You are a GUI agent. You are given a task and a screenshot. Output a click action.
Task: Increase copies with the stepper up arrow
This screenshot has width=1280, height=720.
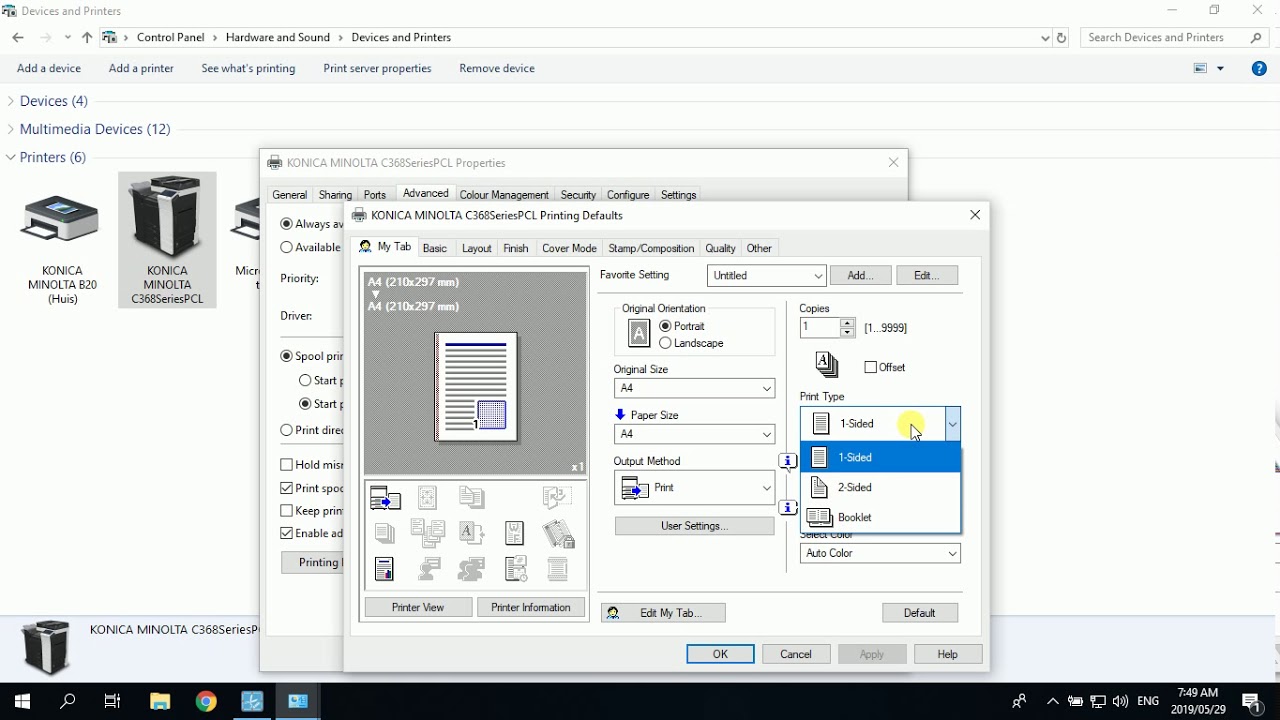click(x=848, y=322)
